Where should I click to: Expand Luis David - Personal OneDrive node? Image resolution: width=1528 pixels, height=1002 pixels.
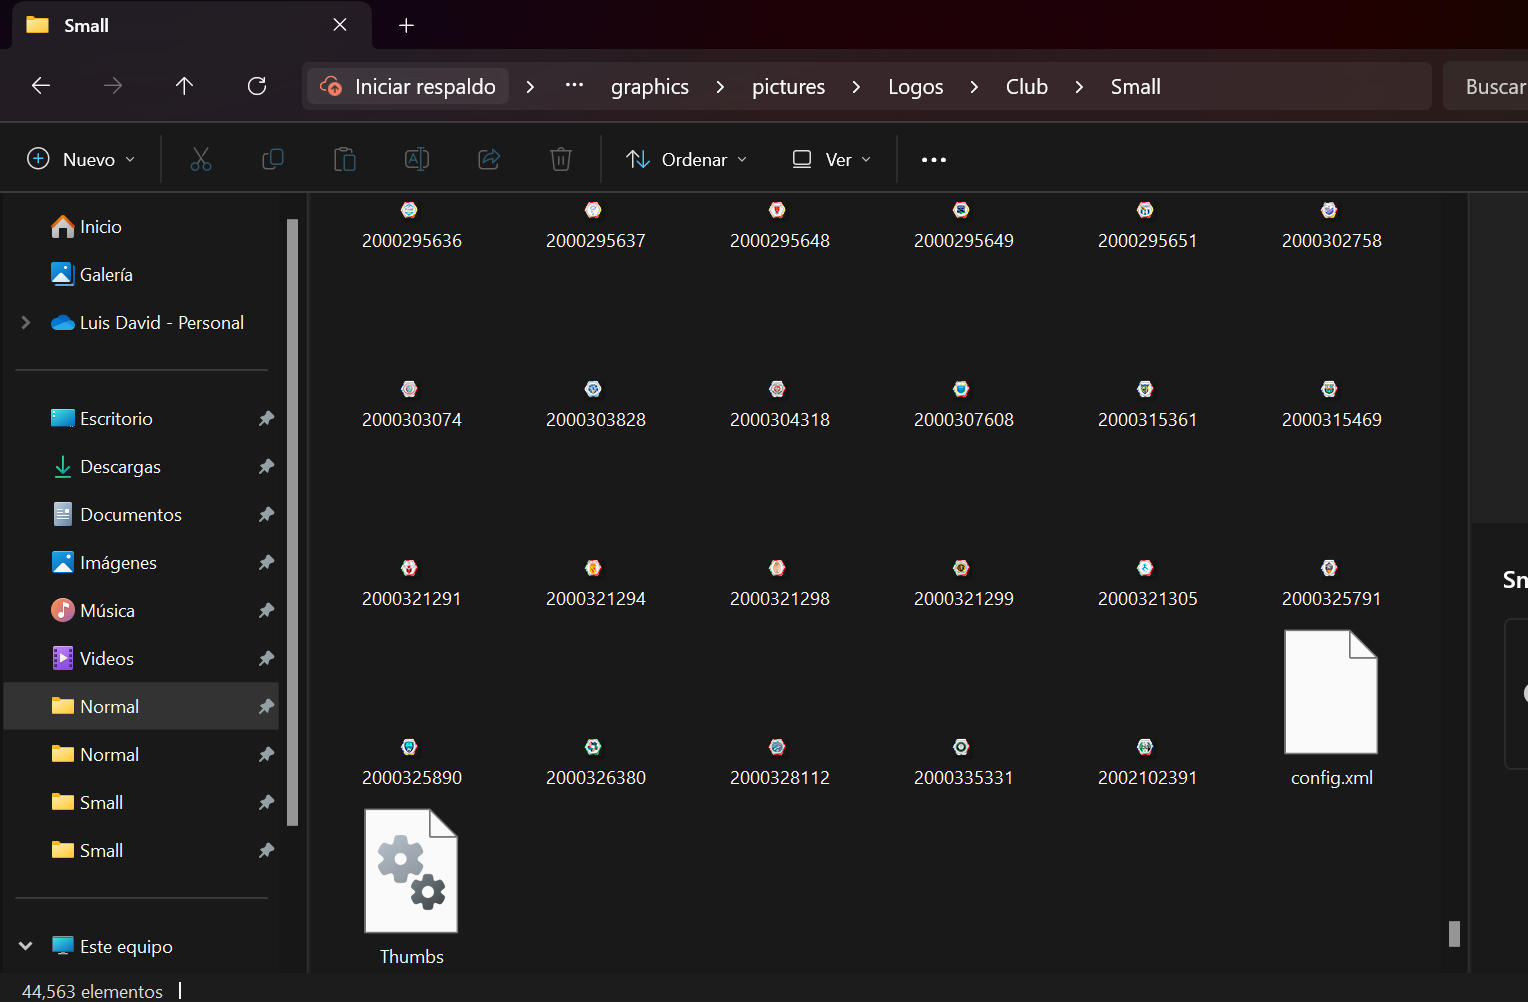pos(26,322)
